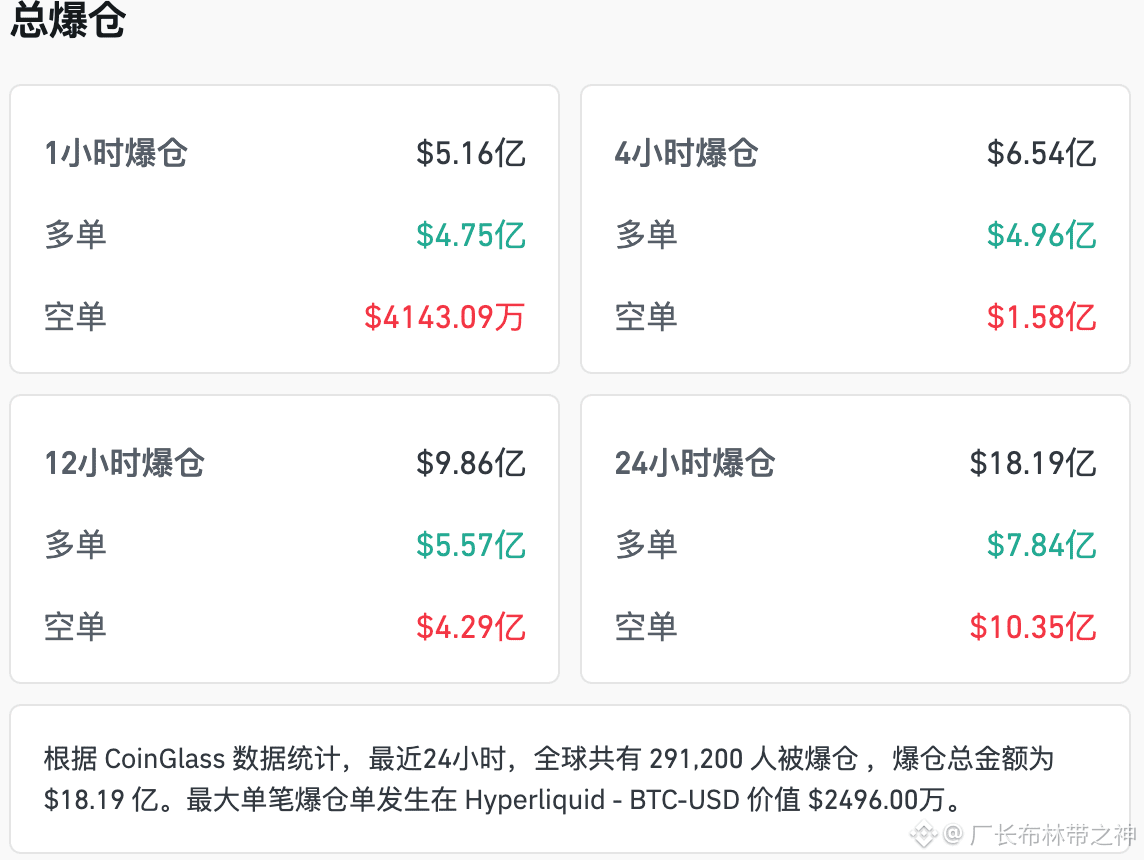Image resolution: width=1144 pixels, height=860 pixels.
Task: Open the 24小时爆仓 card title
Action: click(x=695, y=463)
